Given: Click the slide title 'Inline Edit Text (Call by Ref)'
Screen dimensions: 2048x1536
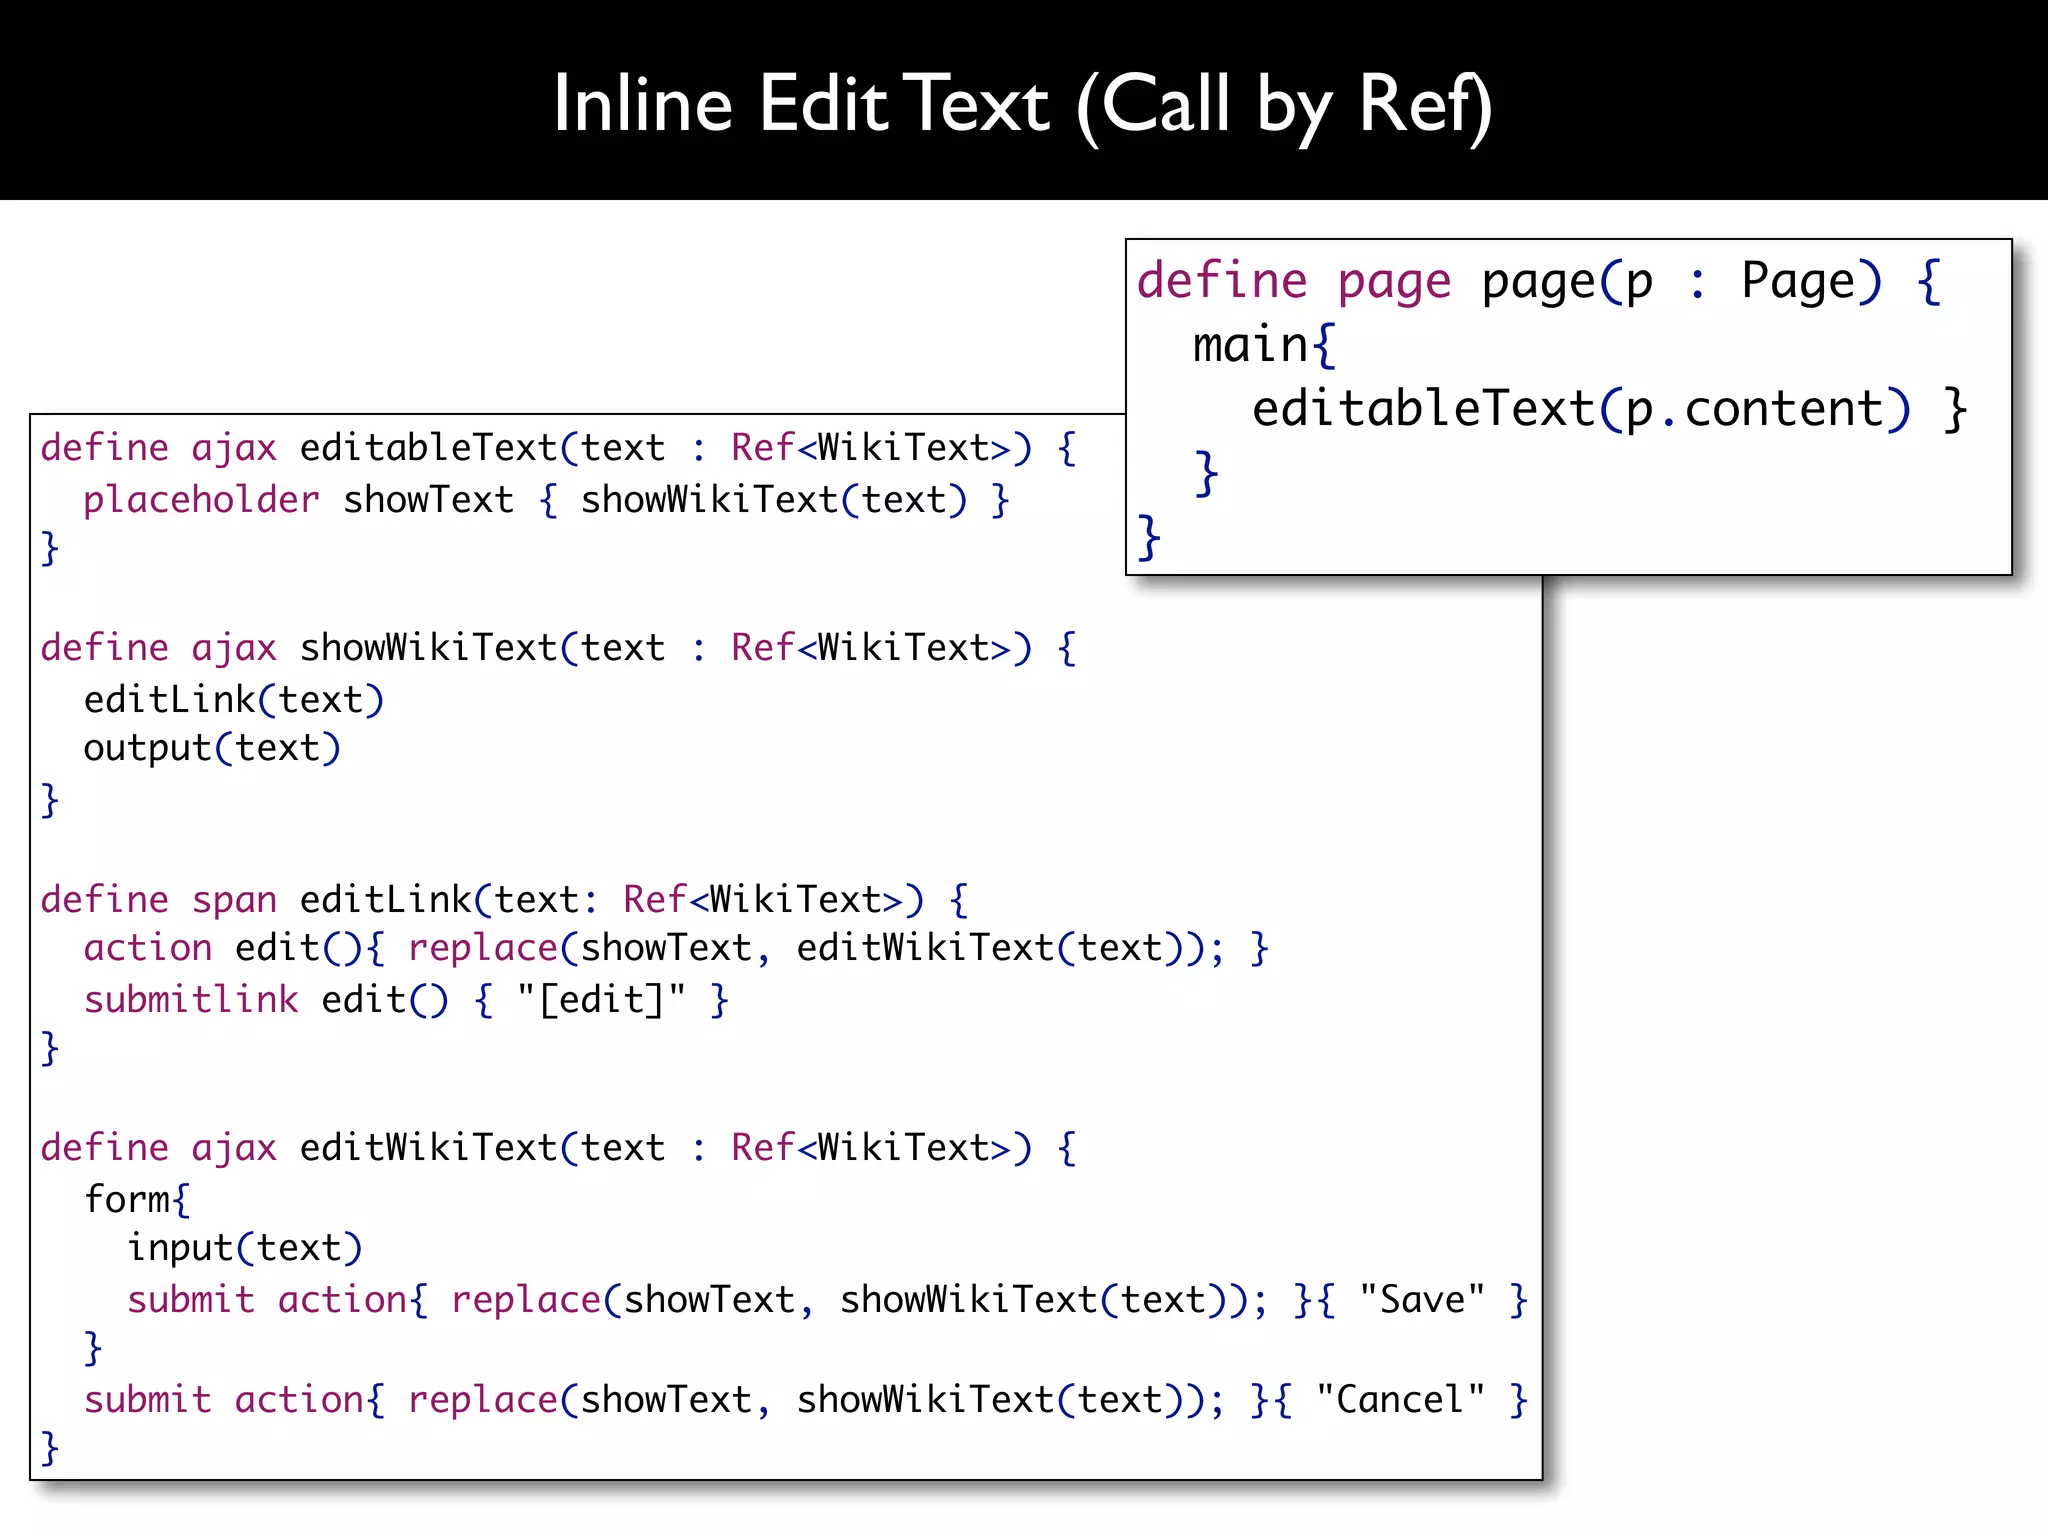Looking at the screenshot, I should pos(1023,105).
